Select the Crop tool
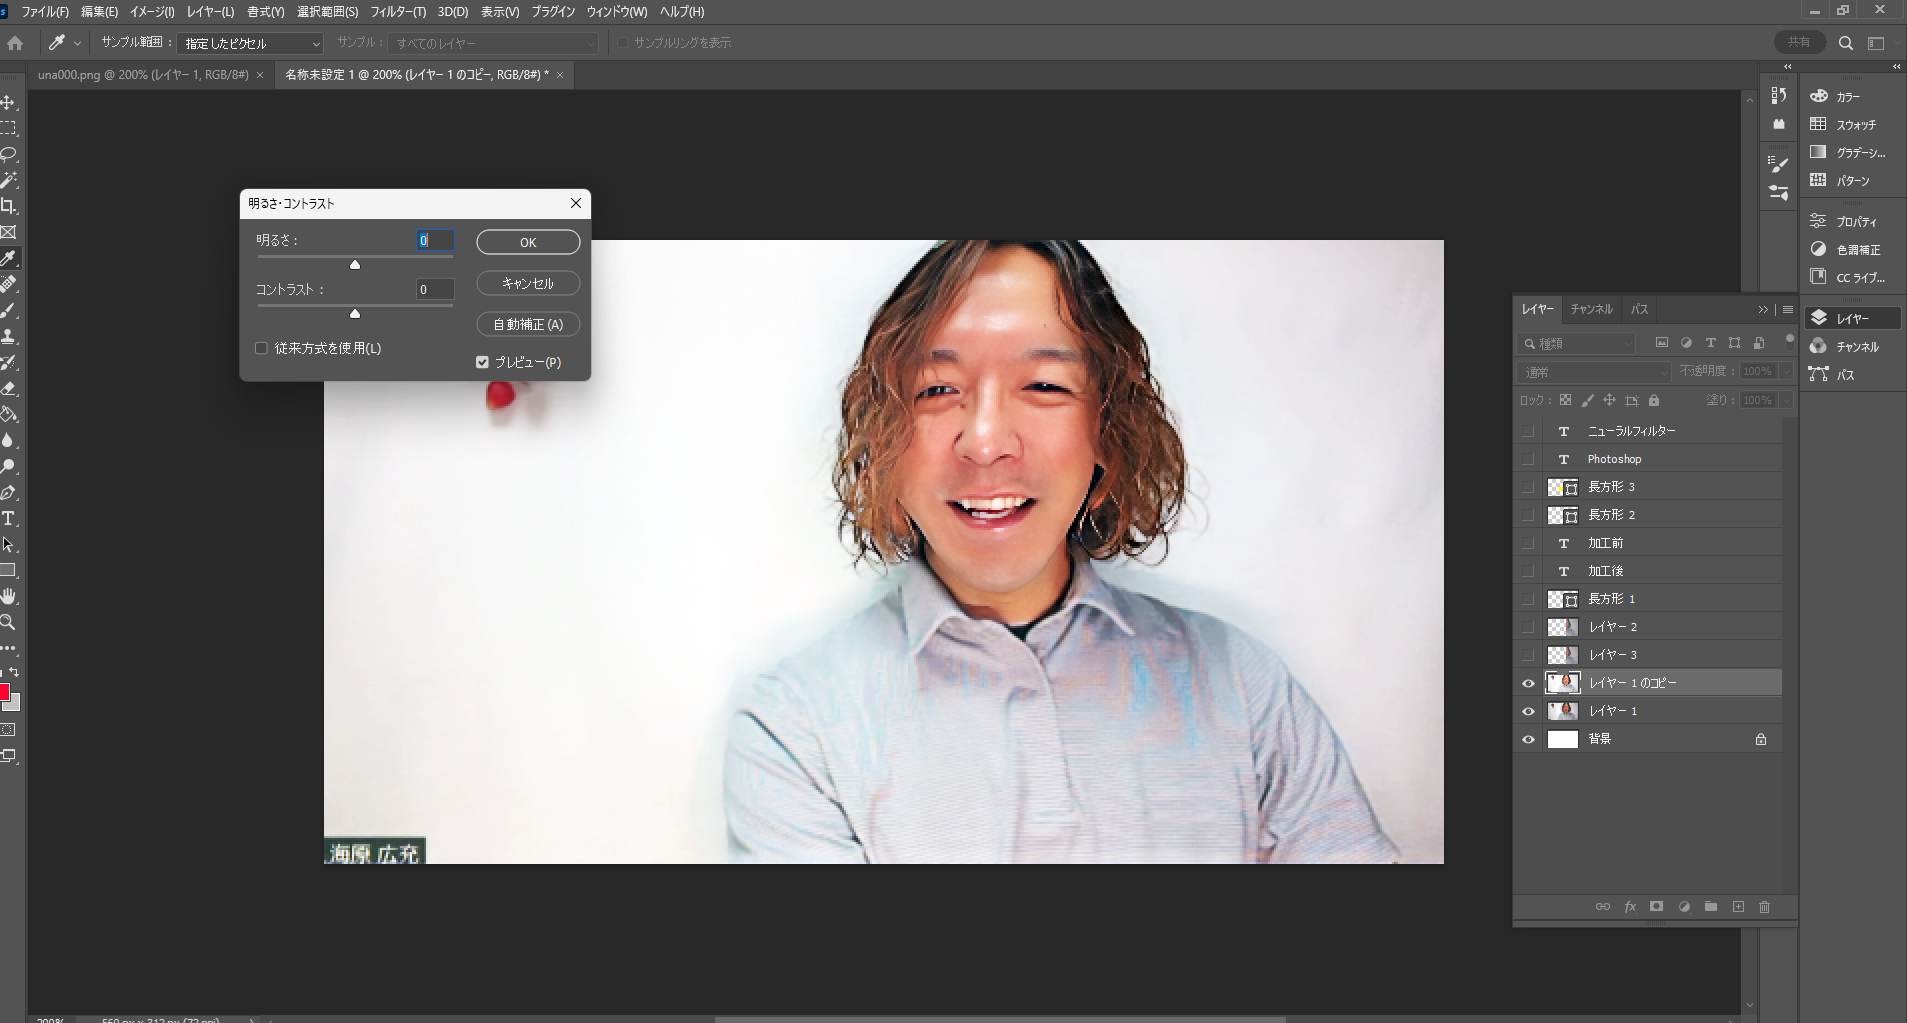Screen dimensions: 1907x1023 pyautogui.click(x=8, y=206)
